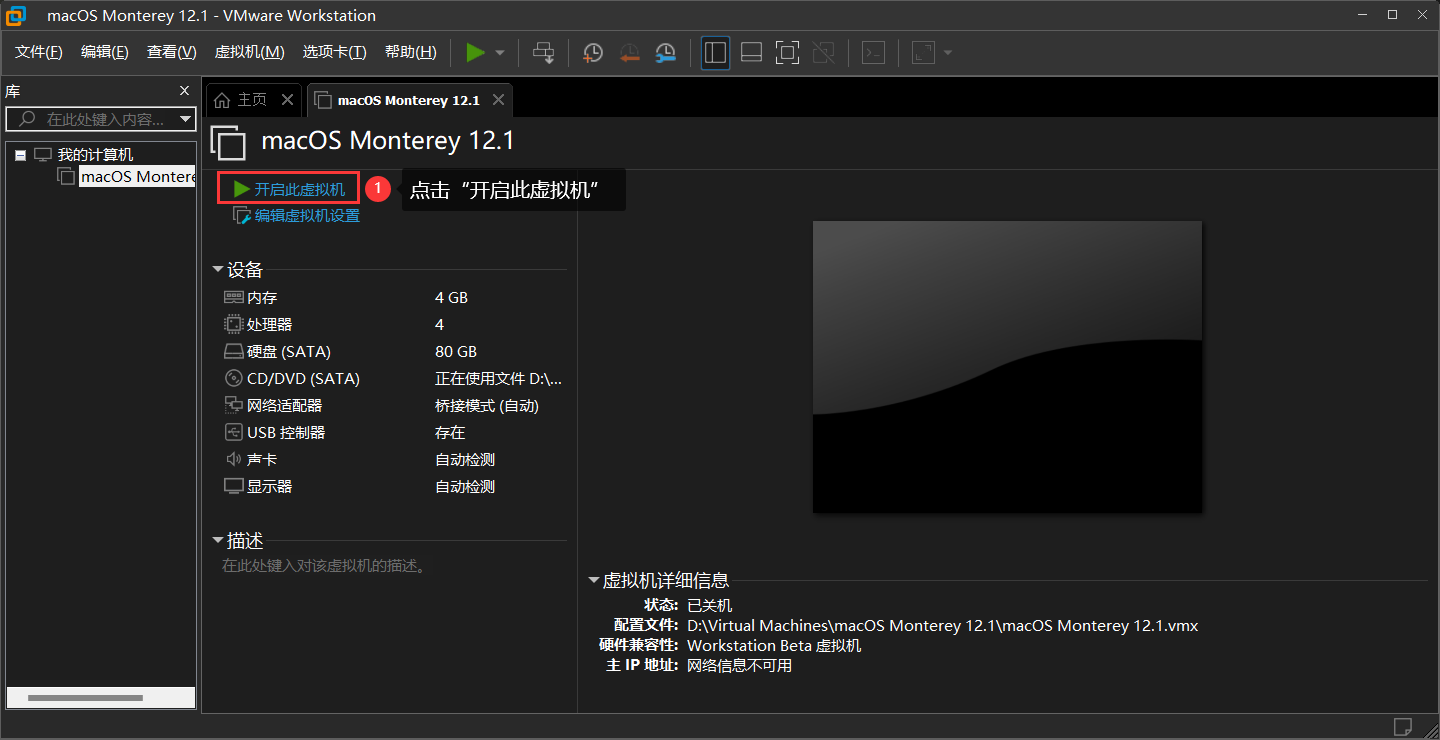Collapse the 设备 section
The height and width of the screenshot is (740, 1440).
[x=218, y=270]
